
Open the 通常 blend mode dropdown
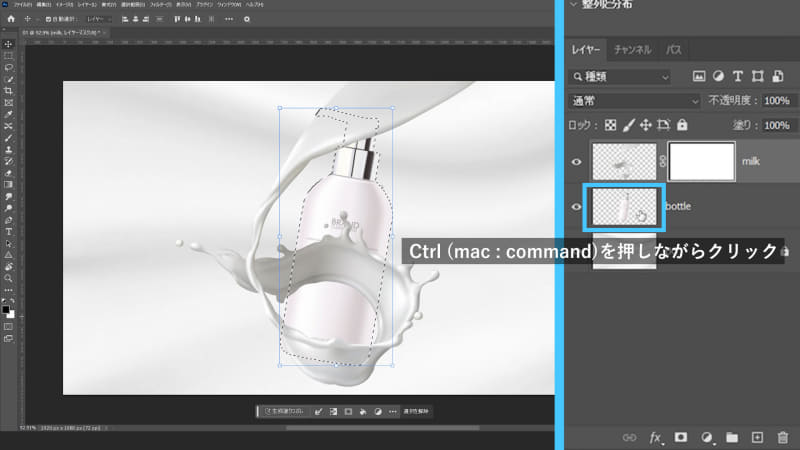coord(634,101)
